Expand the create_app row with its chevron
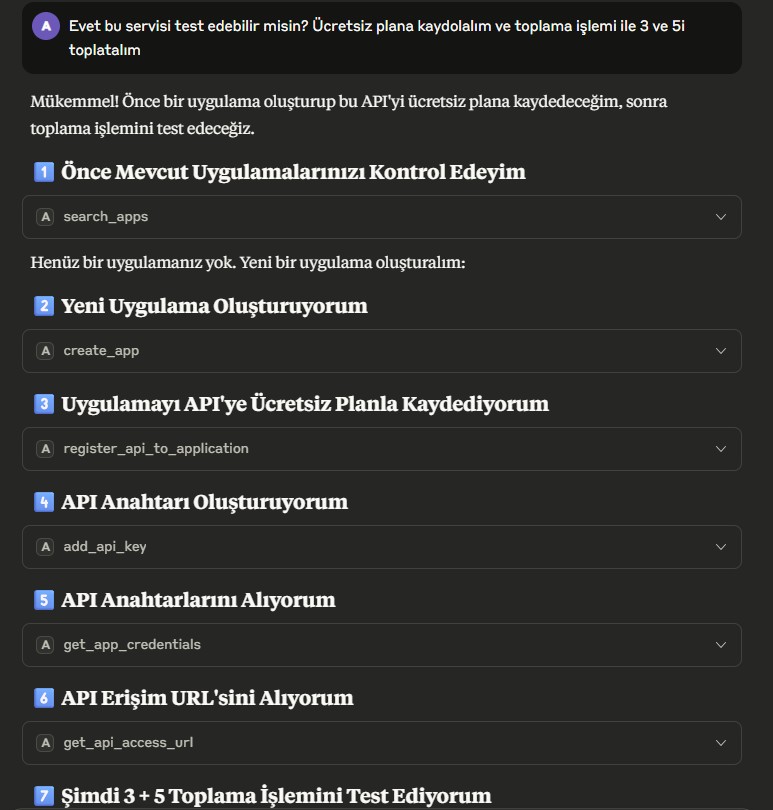773x810 pixels. pyautogui.click(x=721, y=351)
